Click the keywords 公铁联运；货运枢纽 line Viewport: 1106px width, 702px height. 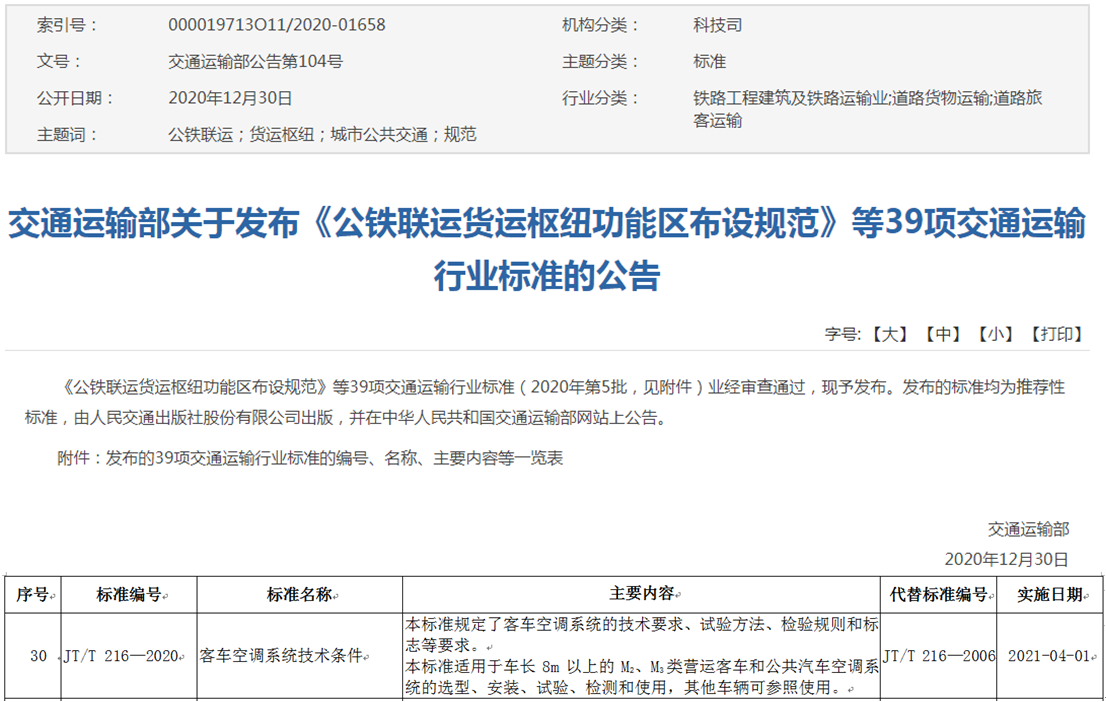click(x=322, y=134)
